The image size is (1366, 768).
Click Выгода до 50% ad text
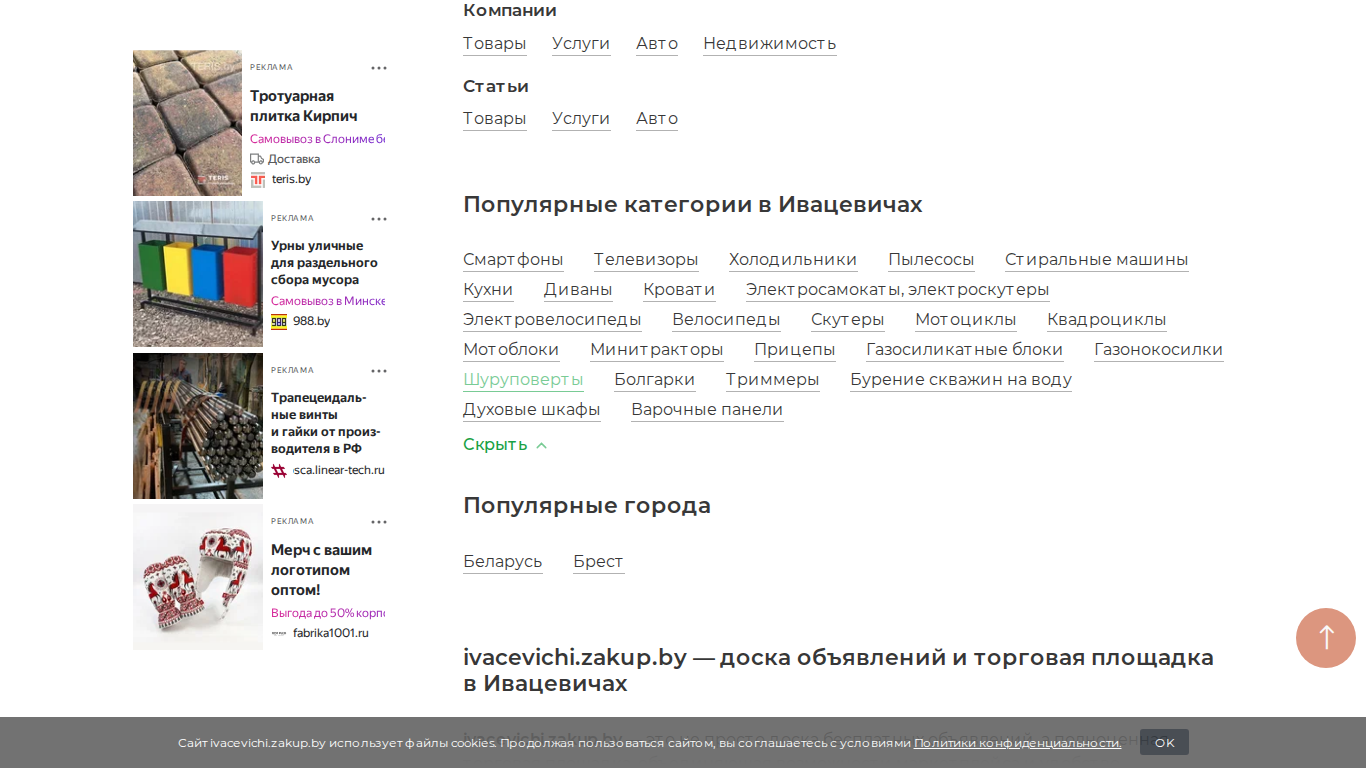tap(328, 613)
